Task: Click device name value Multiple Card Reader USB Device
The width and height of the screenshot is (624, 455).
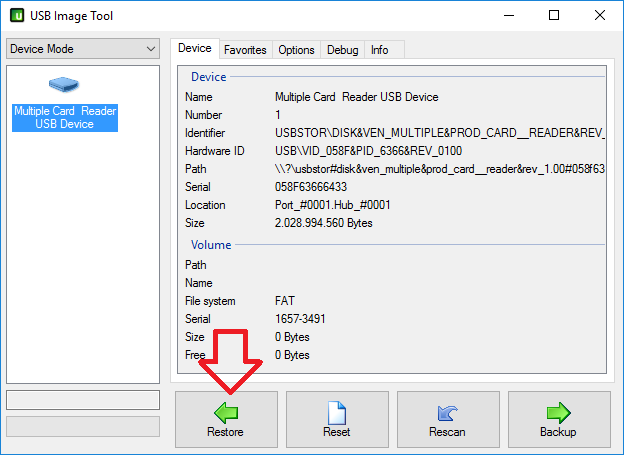Action: pos(357,97)
